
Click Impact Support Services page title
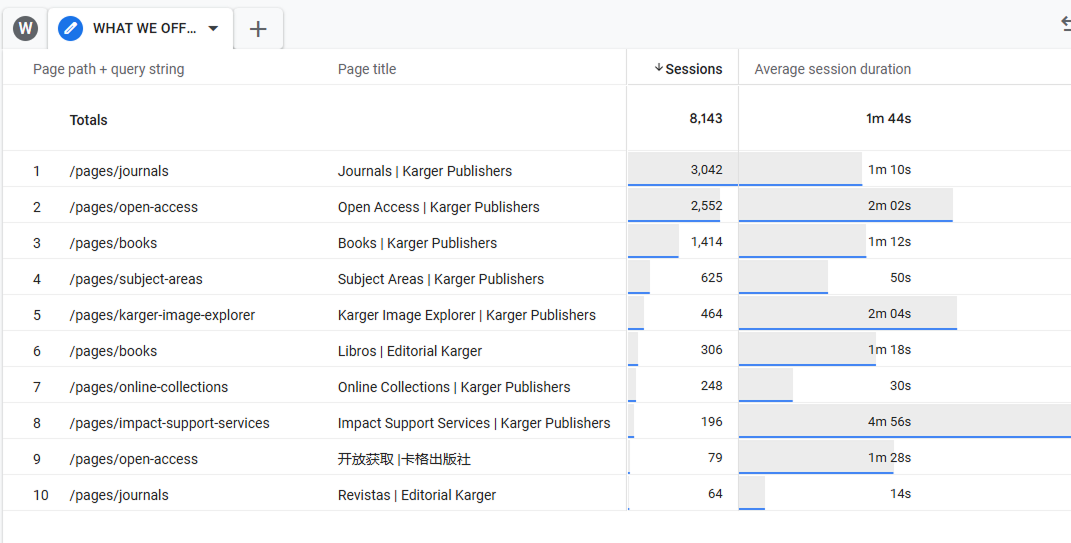[474, 423]
